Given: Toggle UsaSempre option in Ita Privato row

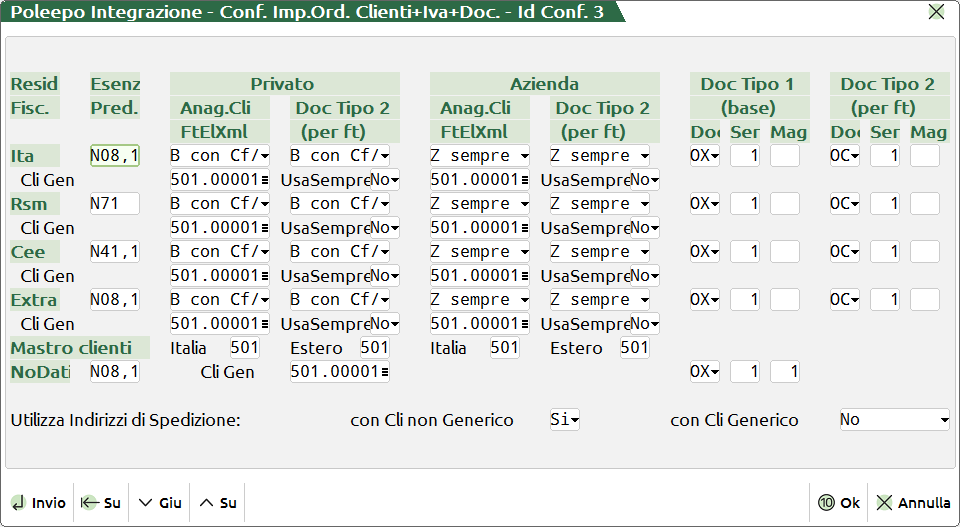Looking at the screenshot, I should pos(385,180).
